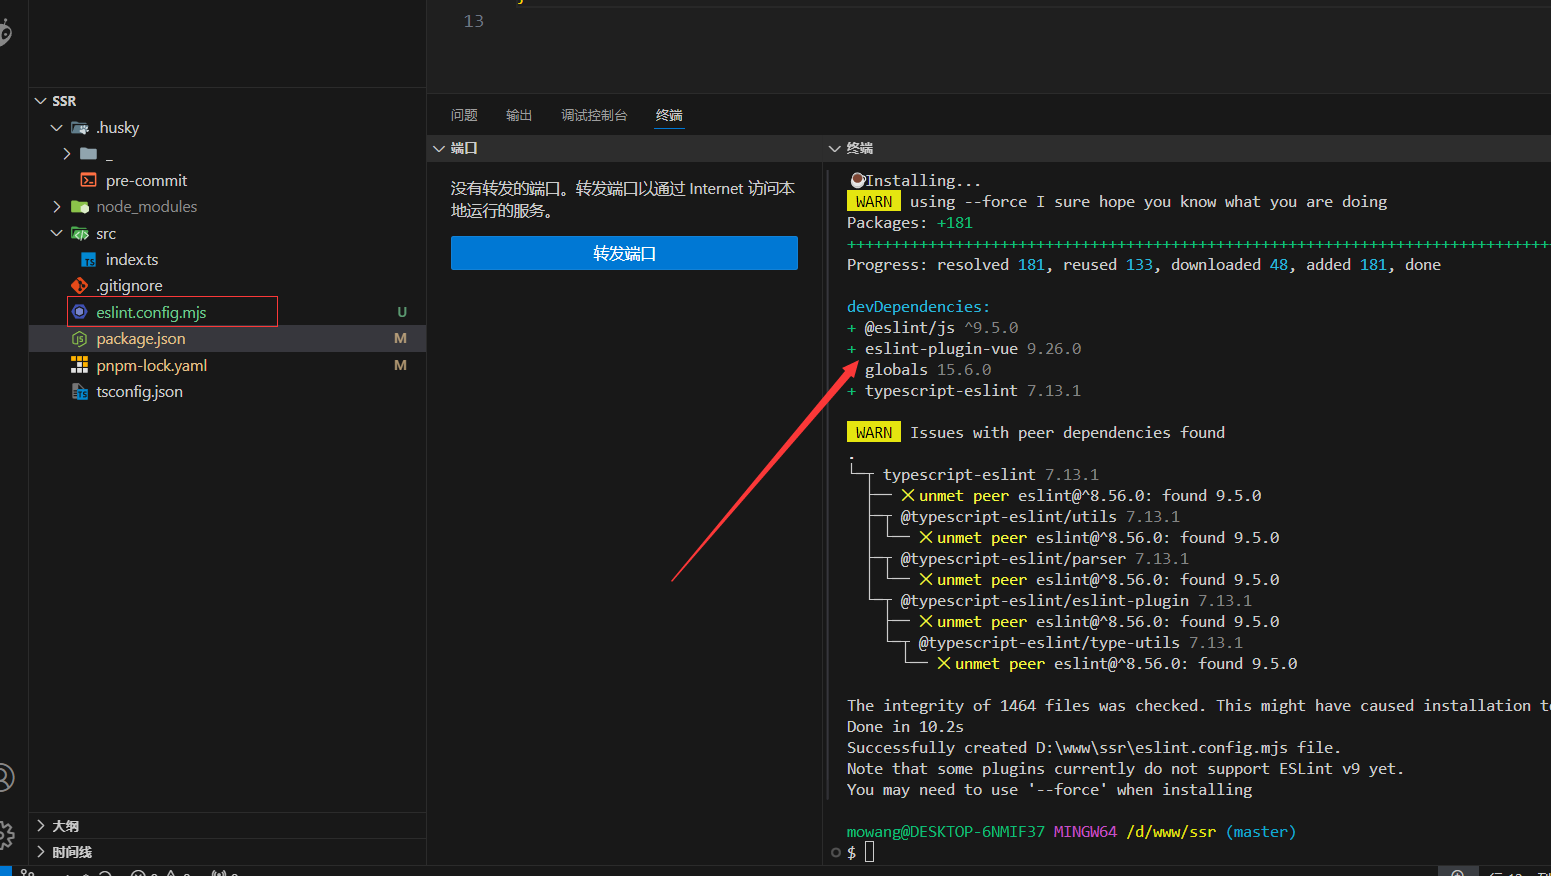Click the index.ts TypeScript file icon
The image size is (1551, 876).
89,260
